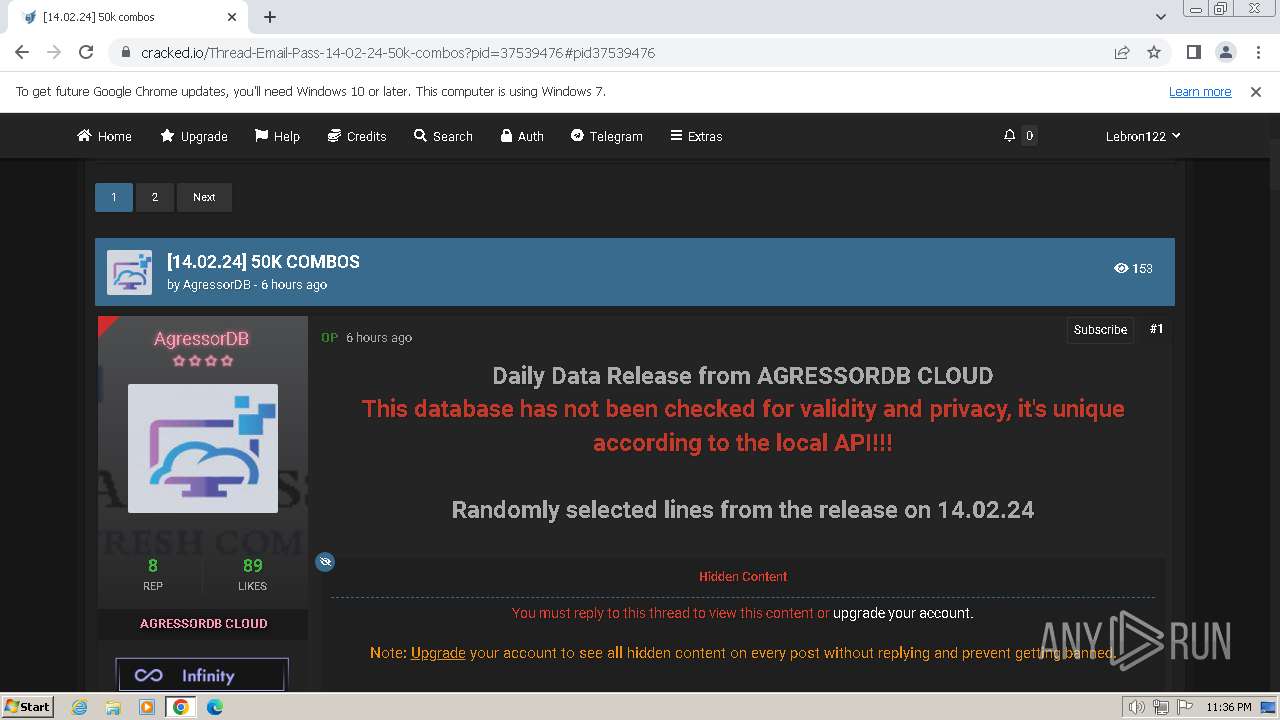Click the share page icon
This screenshot has width=1280, height=720.
pos(1122,52)
